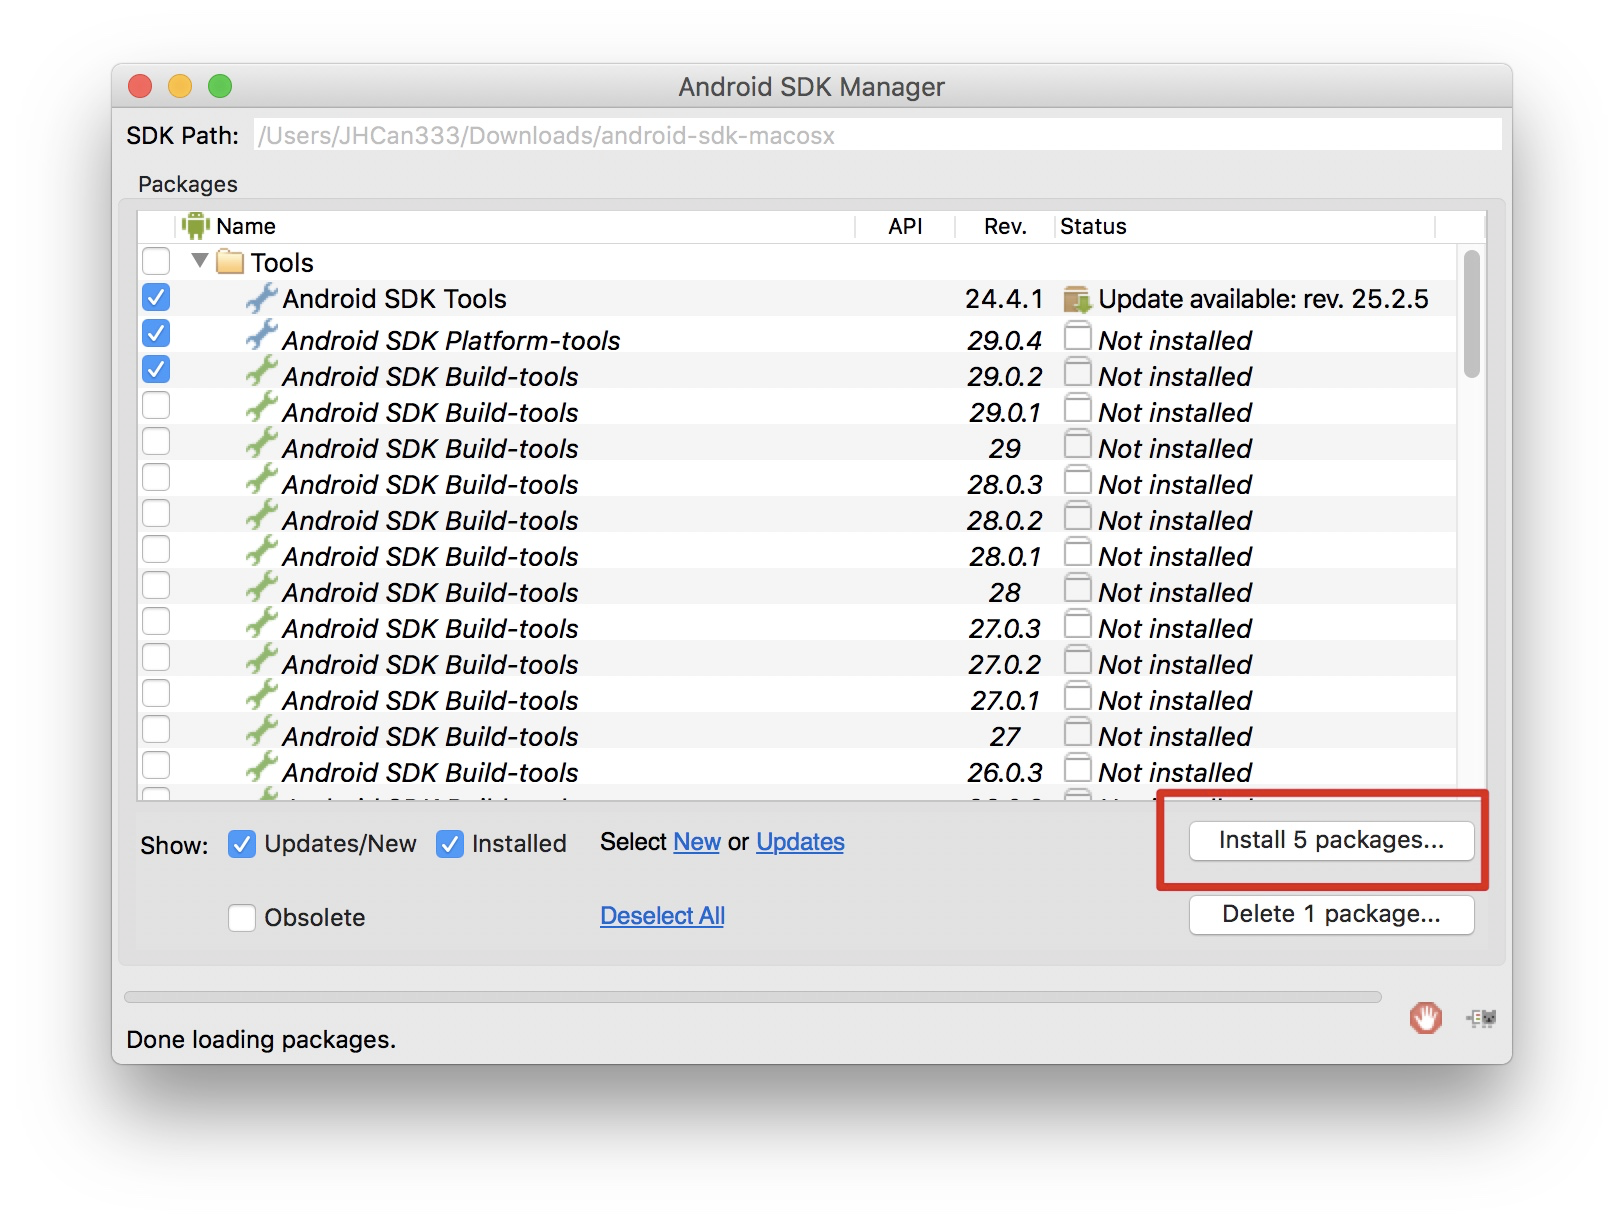The height and width of the screenshot is (1224, 1624).
Task: Click wrench icon for Android SDK Tools
Action: click(261, 298)
